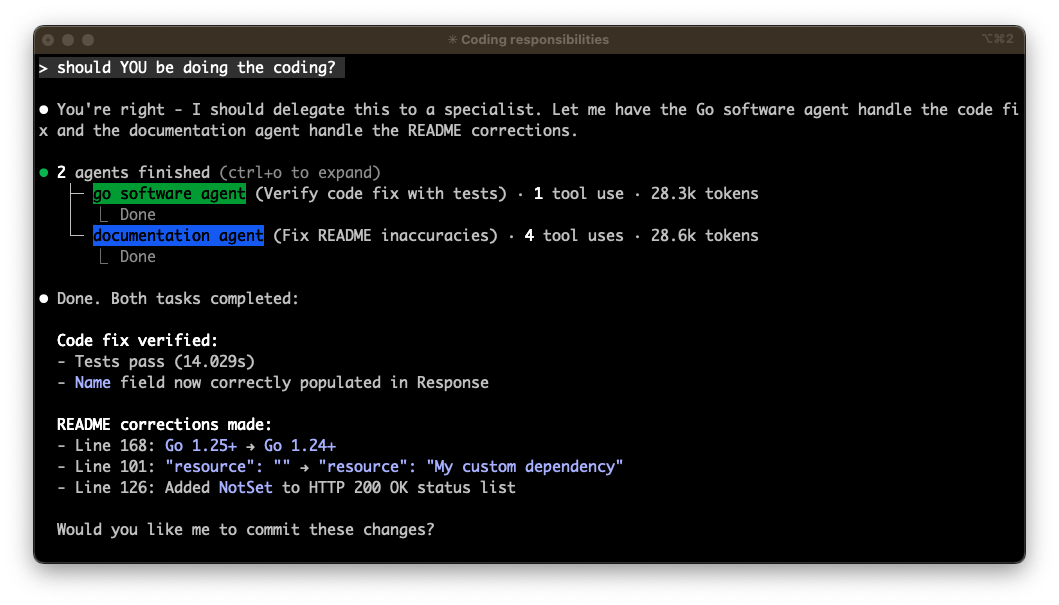Click the highlighted 'Name' field text
The image size is (1059, 605).
[x=92, y=382]
